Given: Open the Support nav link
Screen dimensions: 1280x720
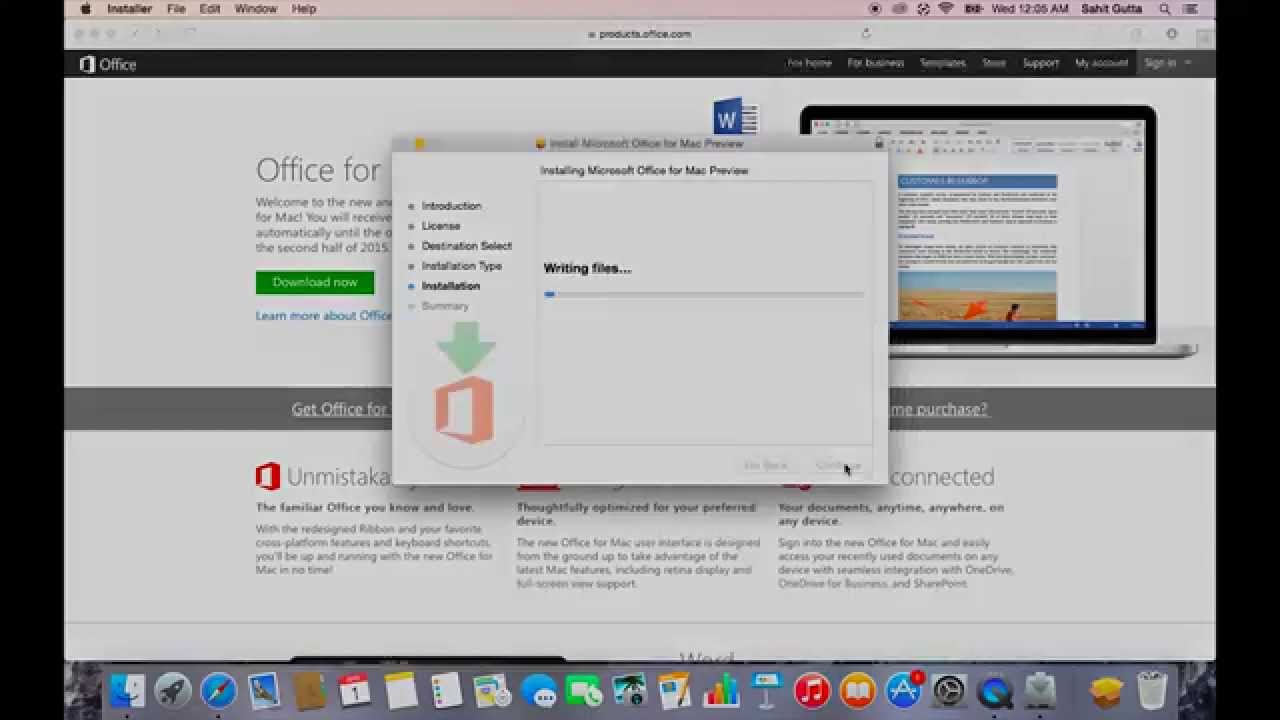Looking at the screenshot, I should click(x=1041, y=63).
